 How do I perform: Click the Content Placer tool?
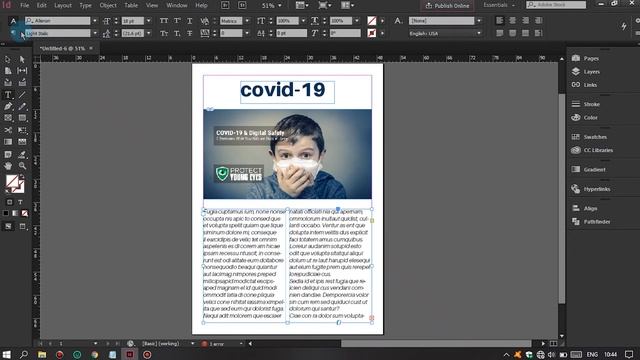(22, 83)
